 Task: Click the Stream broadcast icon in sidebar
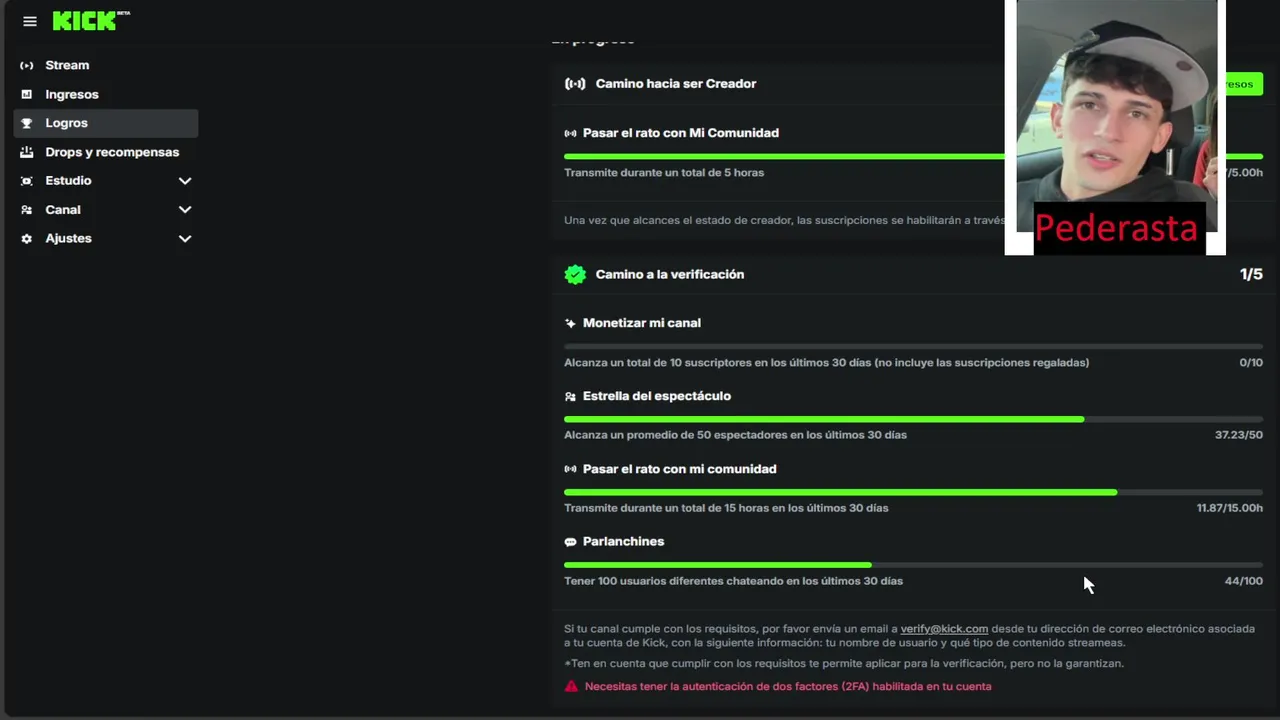27,65
